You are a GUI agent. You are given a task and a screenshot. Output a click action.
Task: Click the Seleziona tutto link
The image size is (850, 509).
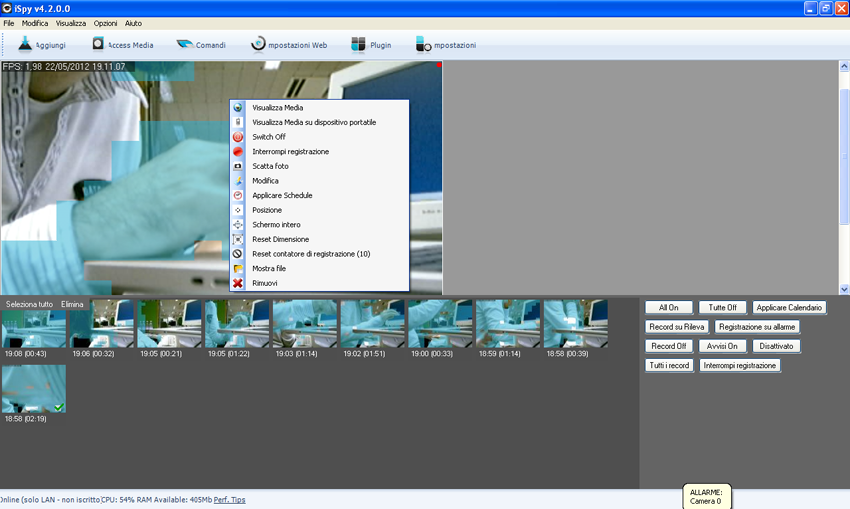(29, 303)
